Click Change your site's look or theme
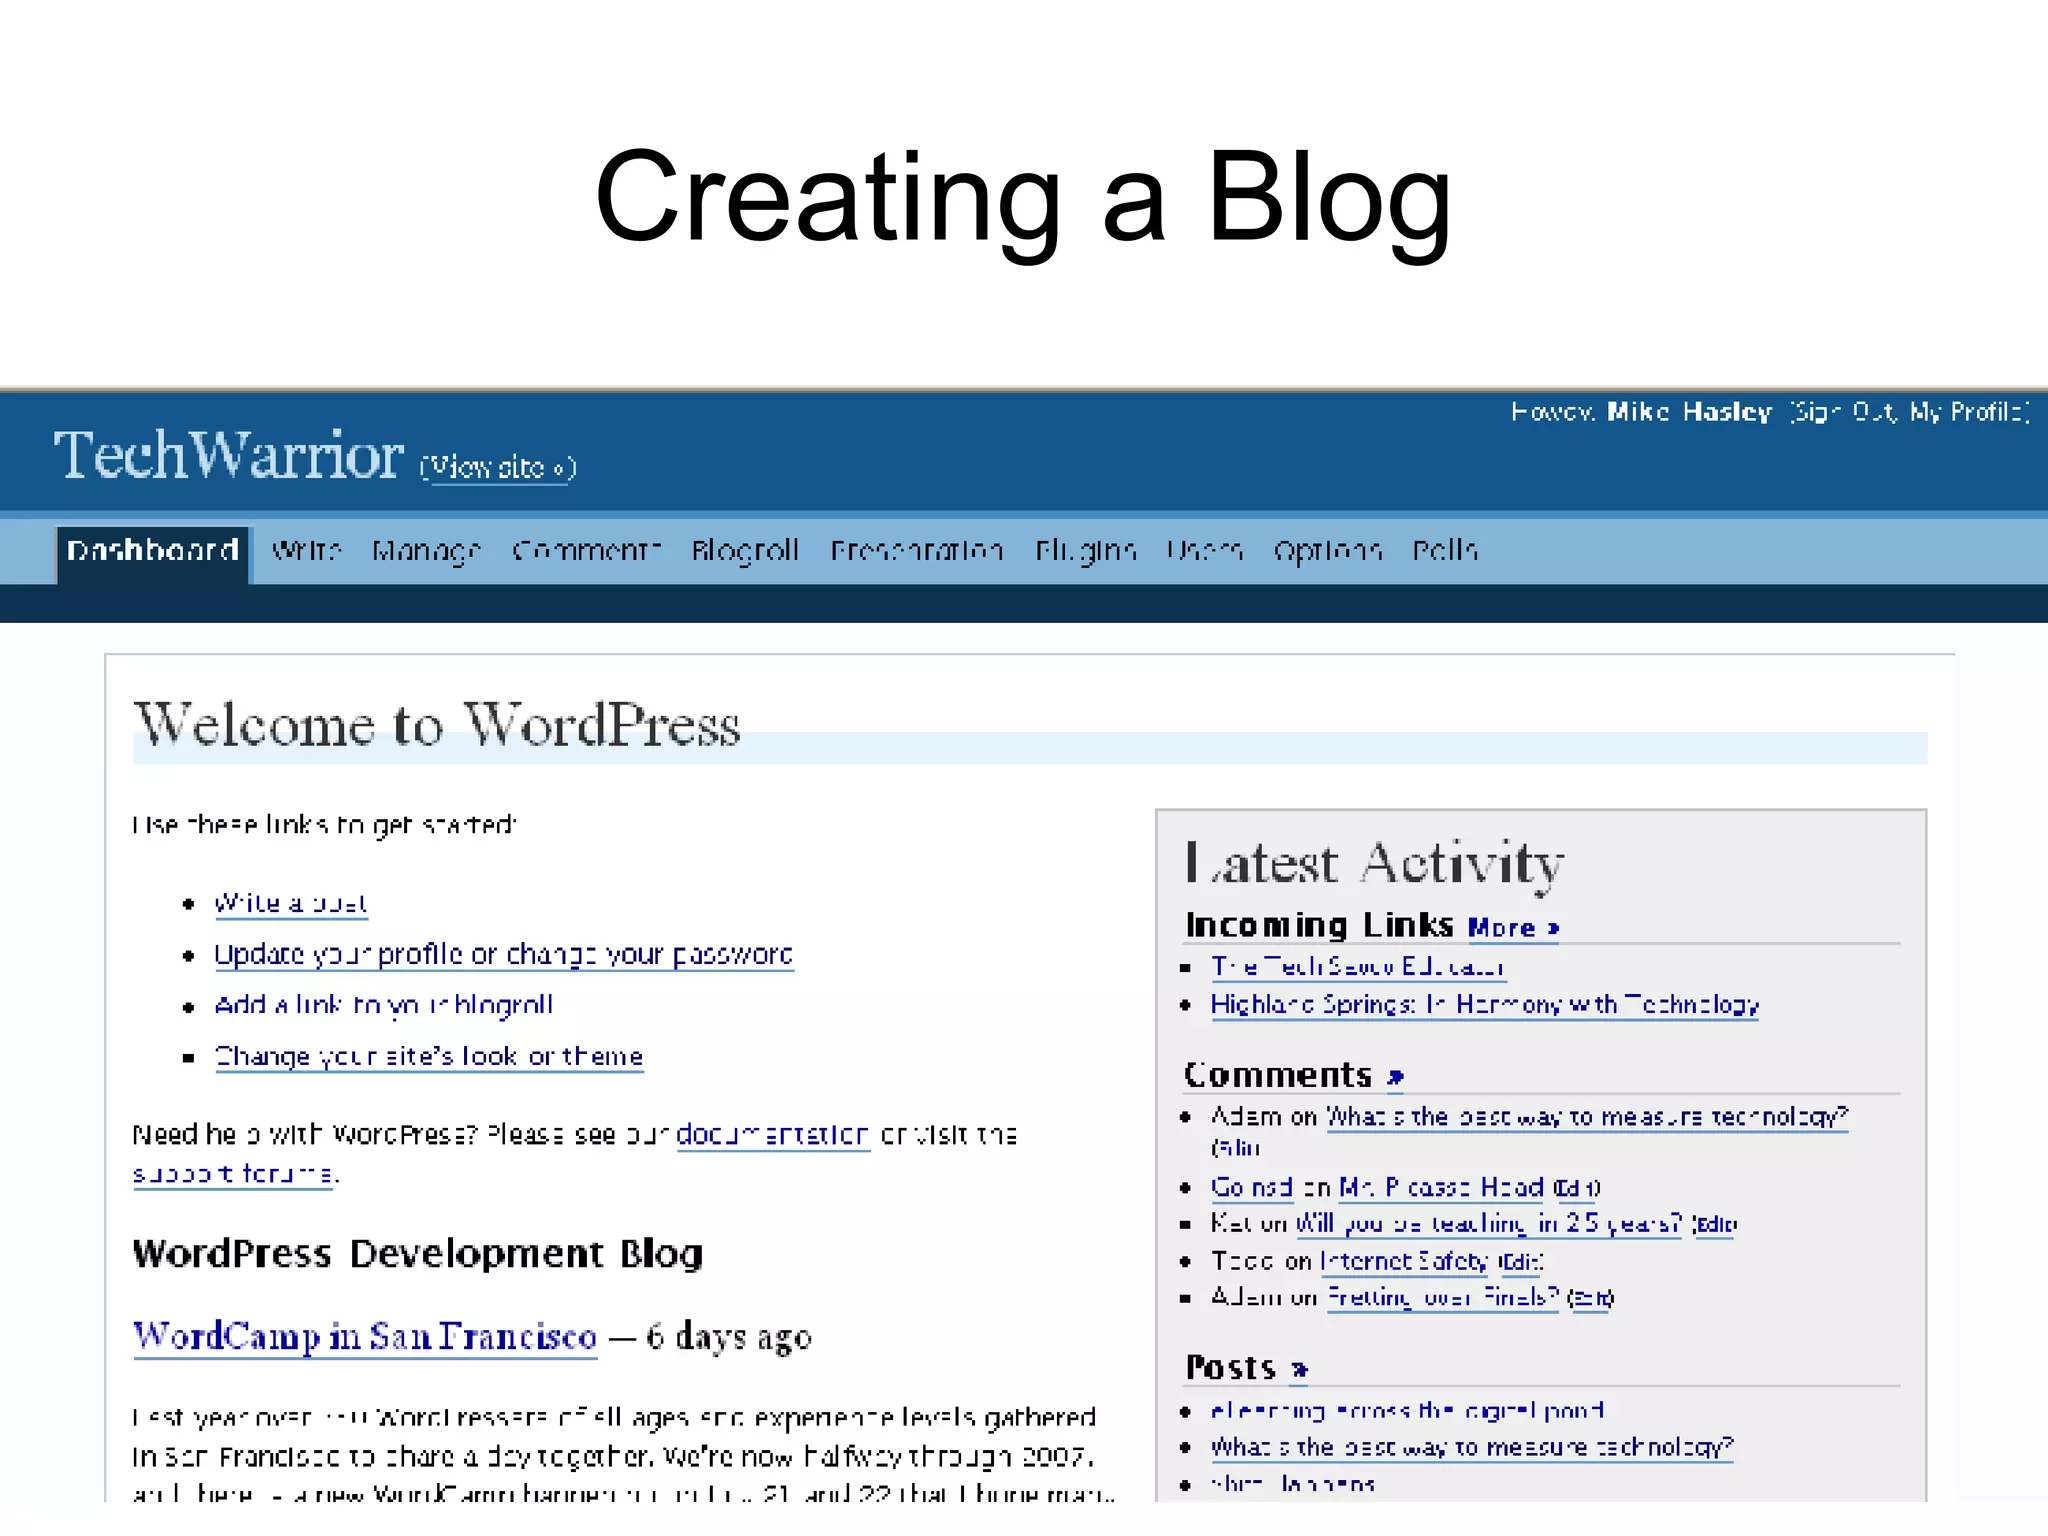 (429, 1057)
